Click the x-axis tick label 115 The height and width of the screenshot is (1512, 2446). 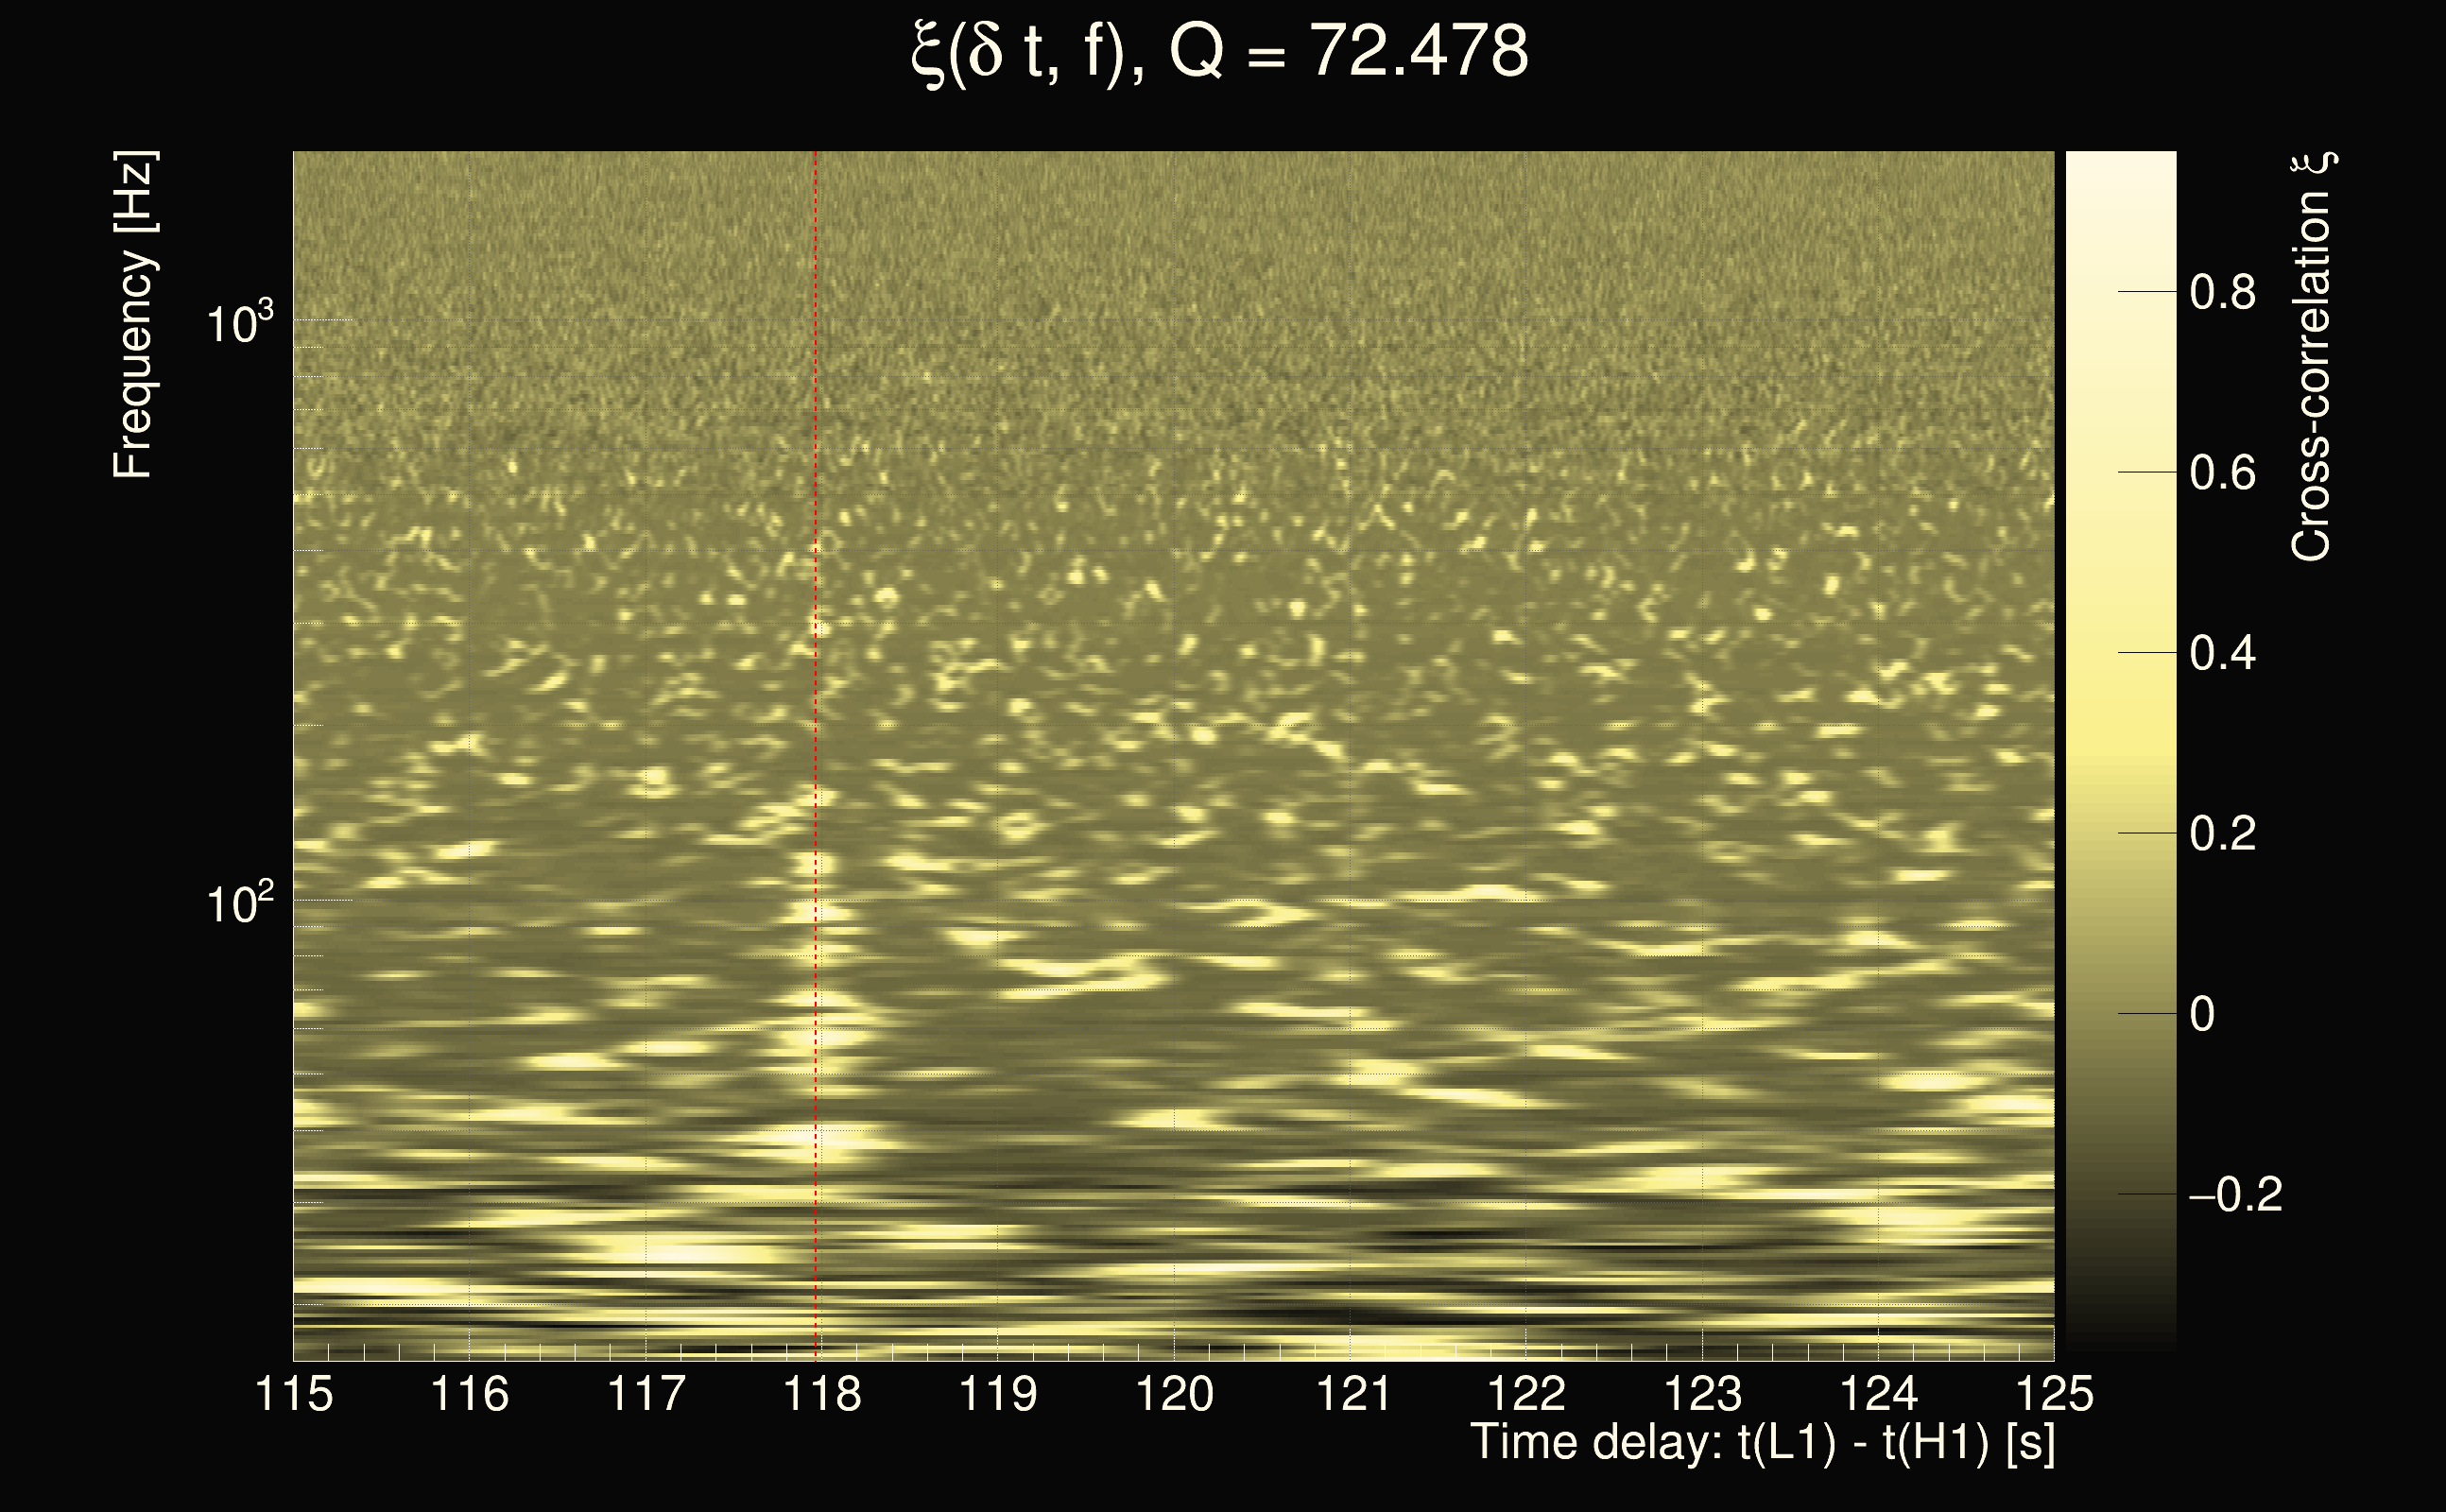[x=294, y=1394]
